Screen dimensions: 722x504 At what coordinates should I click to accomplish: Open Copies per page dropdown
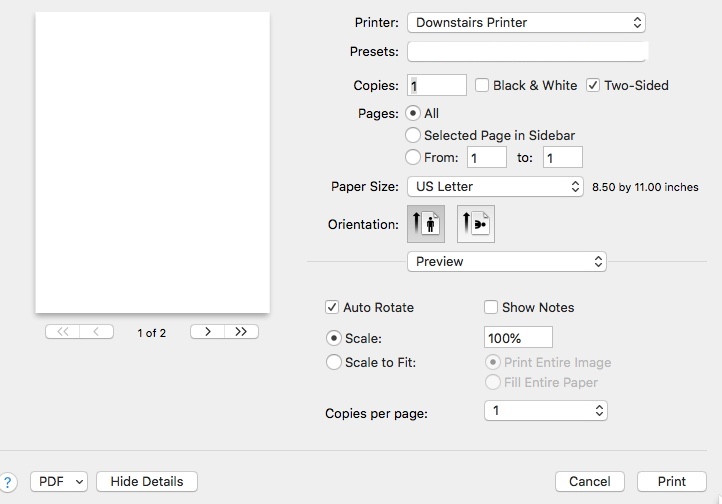[546, 411]
